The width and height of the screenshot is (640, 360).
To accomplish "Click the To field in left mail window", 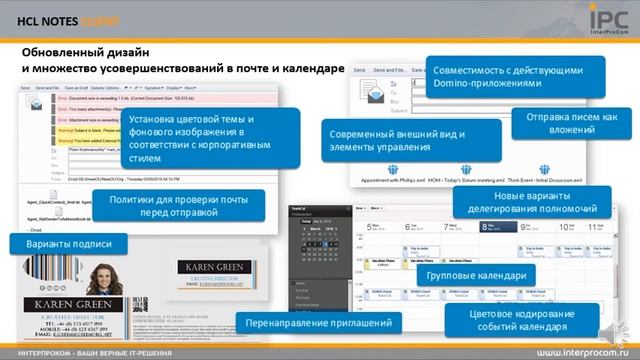I will (94, 150).
